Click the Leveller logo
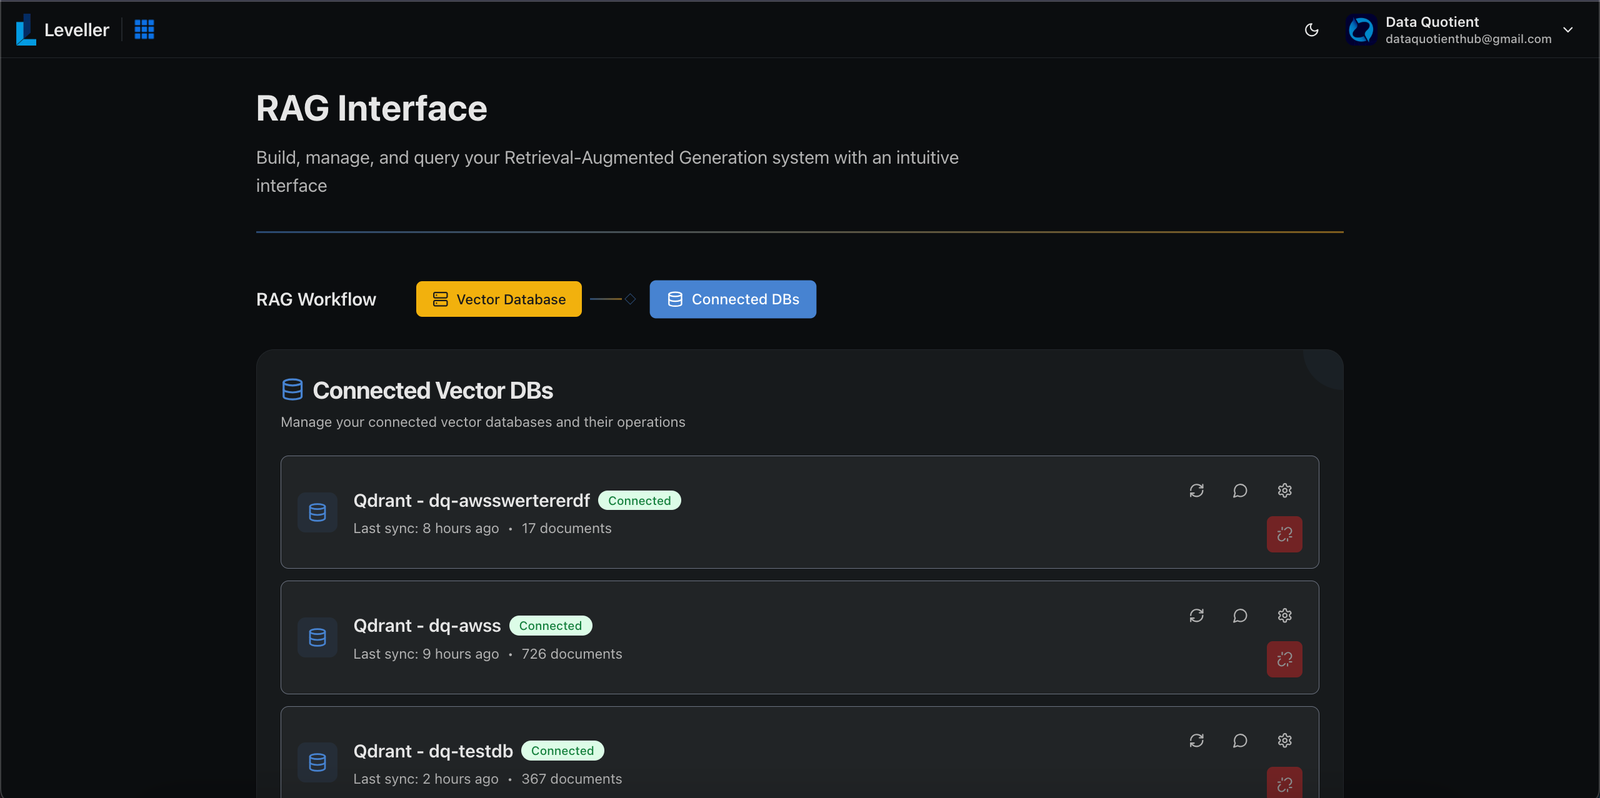Screen dimensions: 1600x798 coord(62,30)
